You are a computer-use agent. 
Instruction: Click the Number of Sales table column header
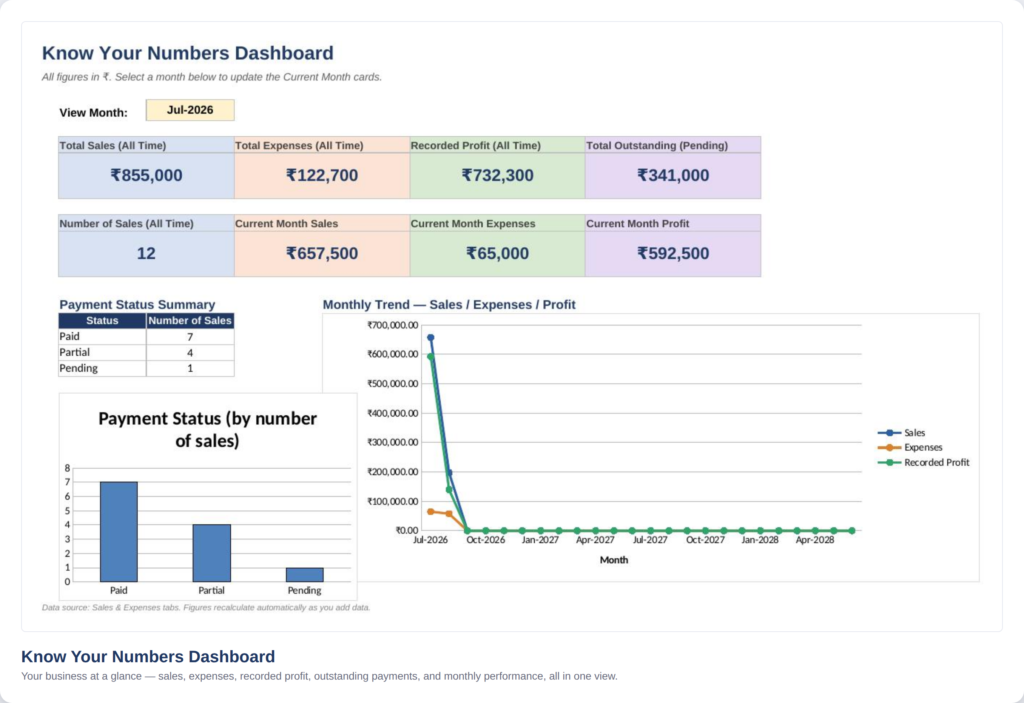coord(190,321)
